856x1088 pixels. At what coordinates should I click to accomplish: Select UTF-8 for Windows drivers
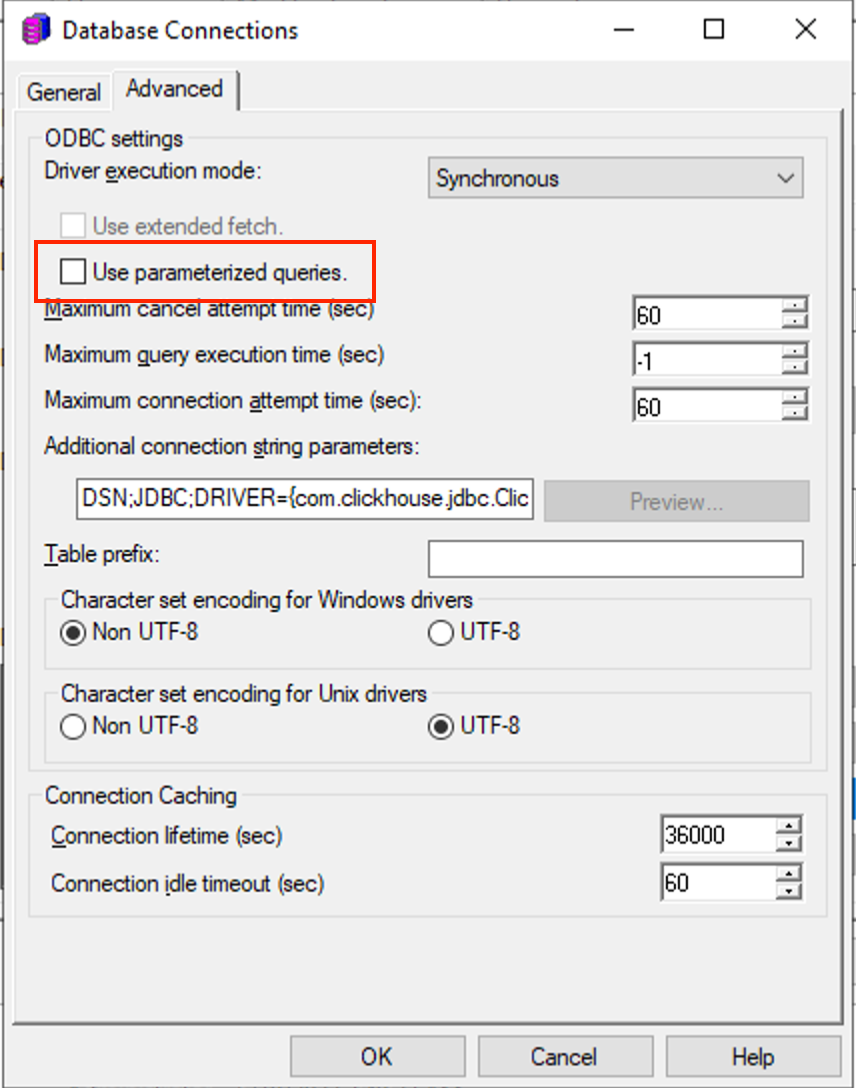[x=441, y=633]
